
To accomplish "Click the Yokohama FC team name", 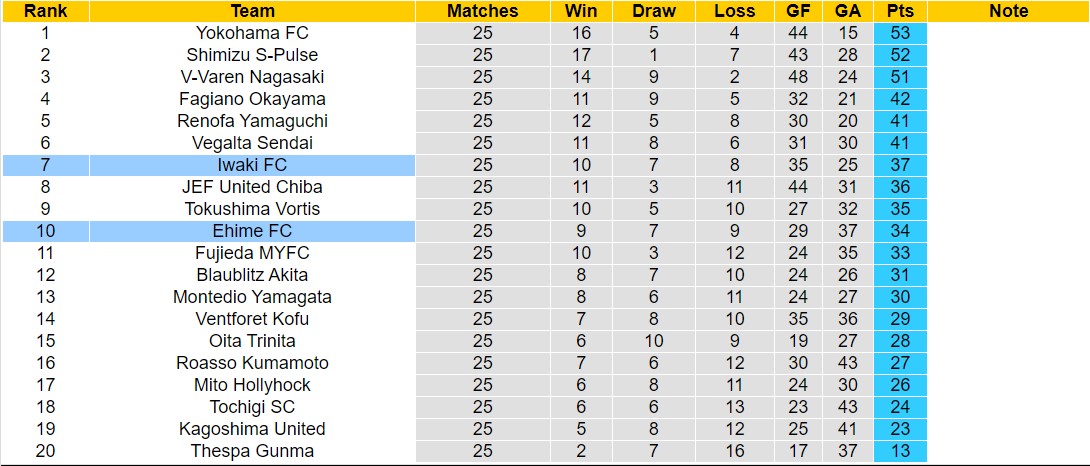I will click(x=252, y=33).
